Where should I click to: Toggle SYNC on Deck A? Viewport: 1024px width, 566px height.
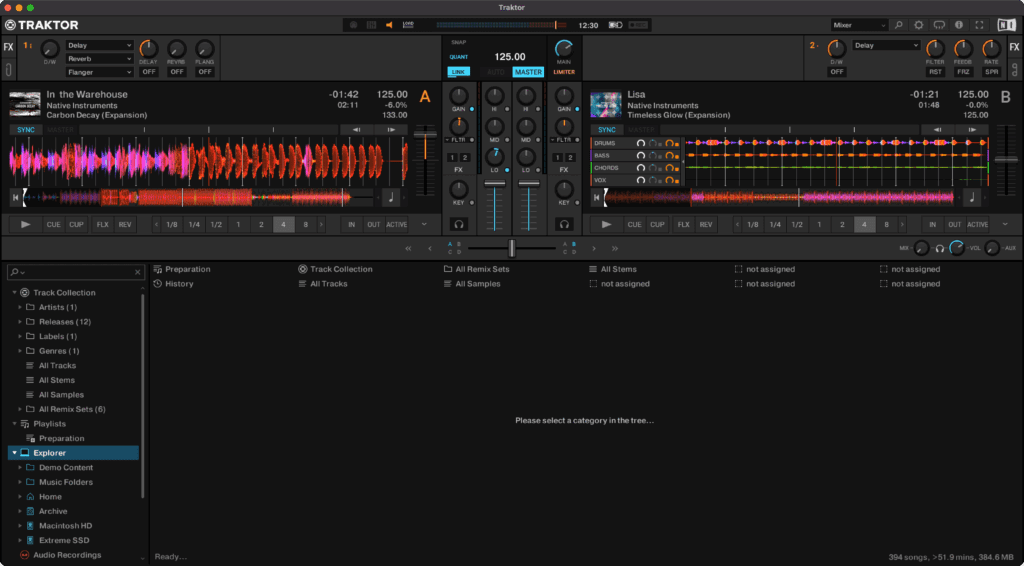point(25,130)
